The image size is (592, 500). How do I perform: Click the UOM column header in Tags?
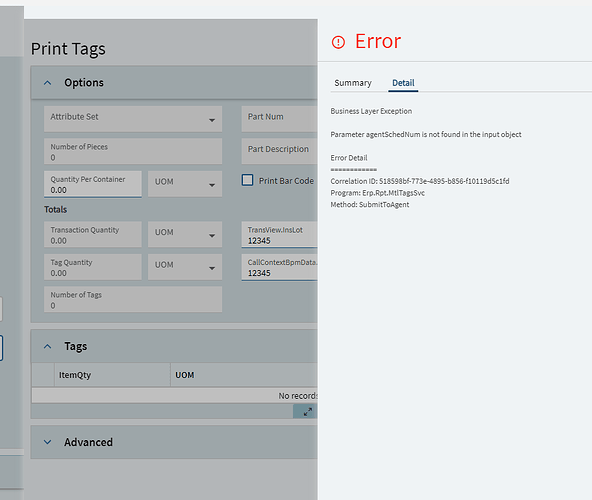coord(244,375)
